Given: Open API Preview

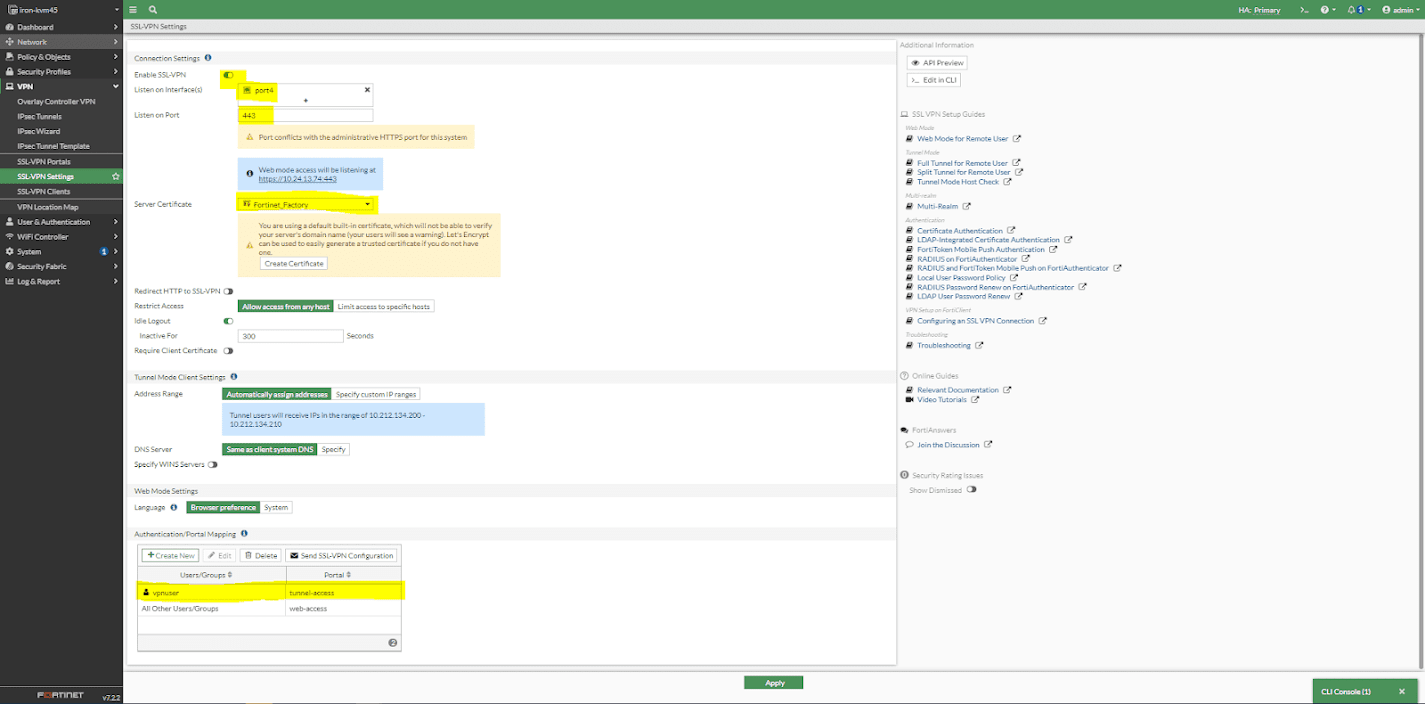Looking at the screenshot, I should 937,63.
